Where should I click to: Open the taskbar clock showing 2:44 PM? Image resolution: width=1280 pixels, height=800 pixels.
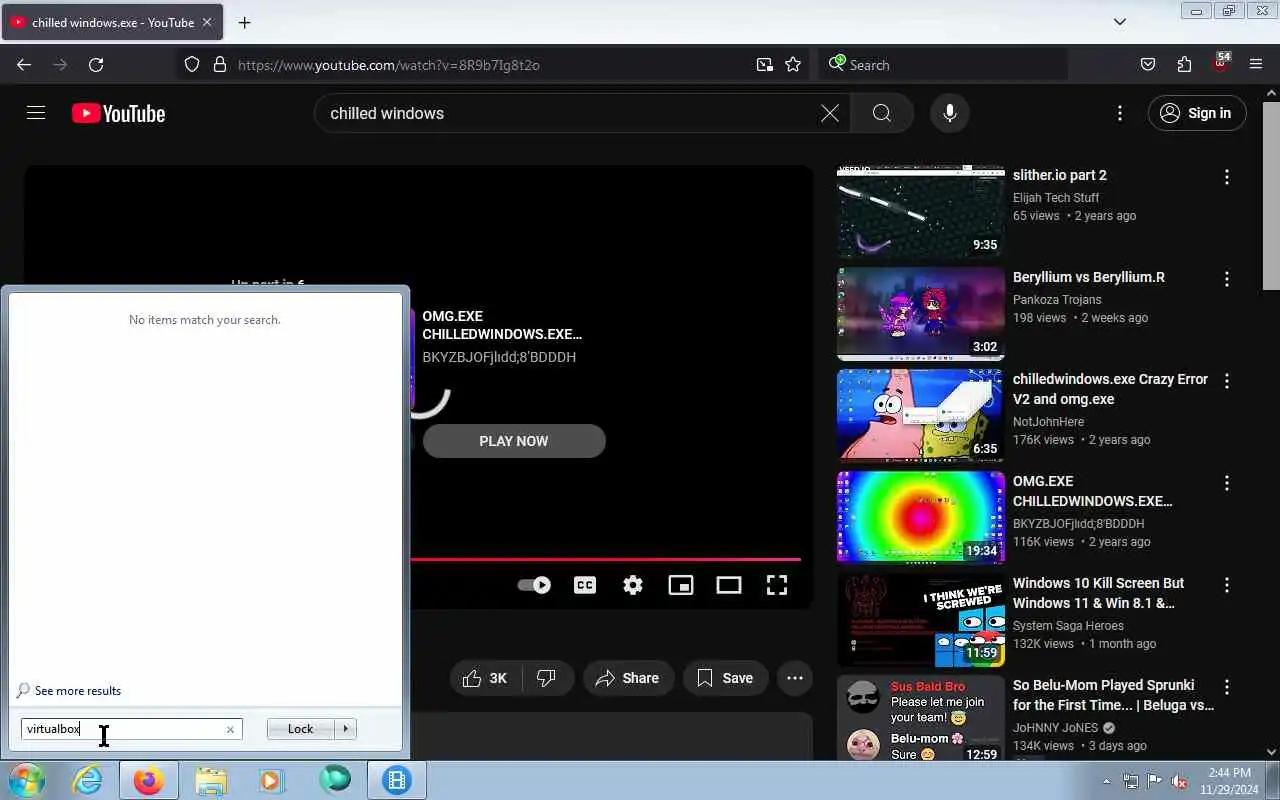(1230, 781)
